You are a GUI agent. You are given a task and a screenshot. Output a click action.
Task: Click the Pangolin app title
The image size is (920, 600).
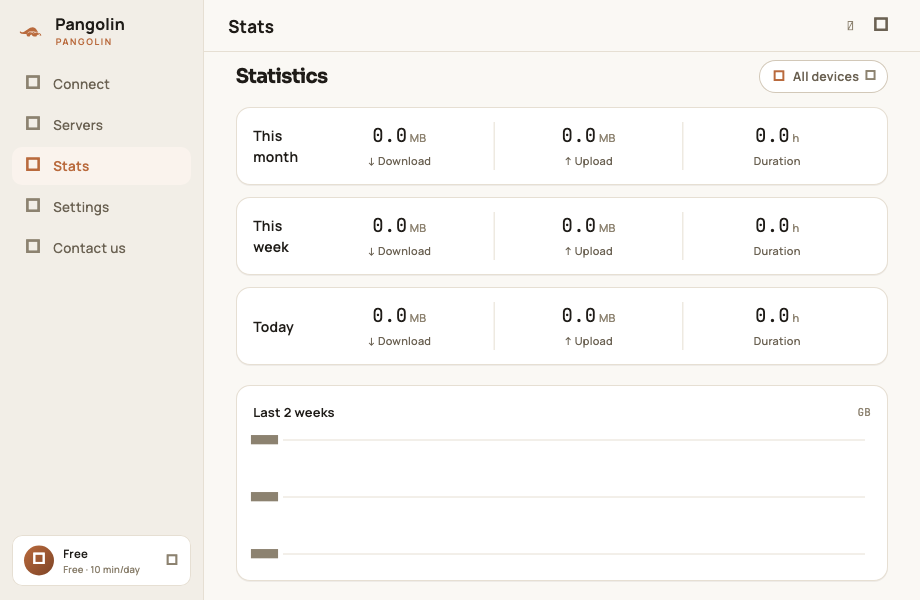pos(90,25)
